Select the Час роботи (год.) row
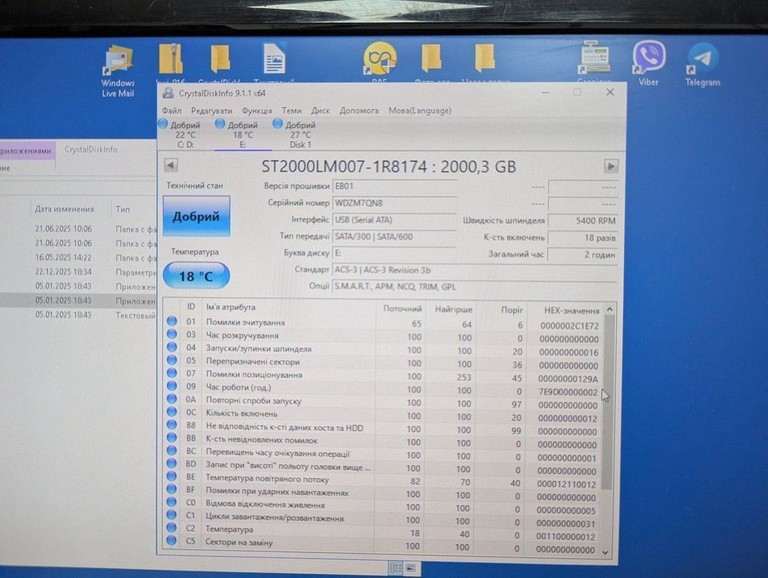This screenshot has width=768, height=578. (384, 389)
